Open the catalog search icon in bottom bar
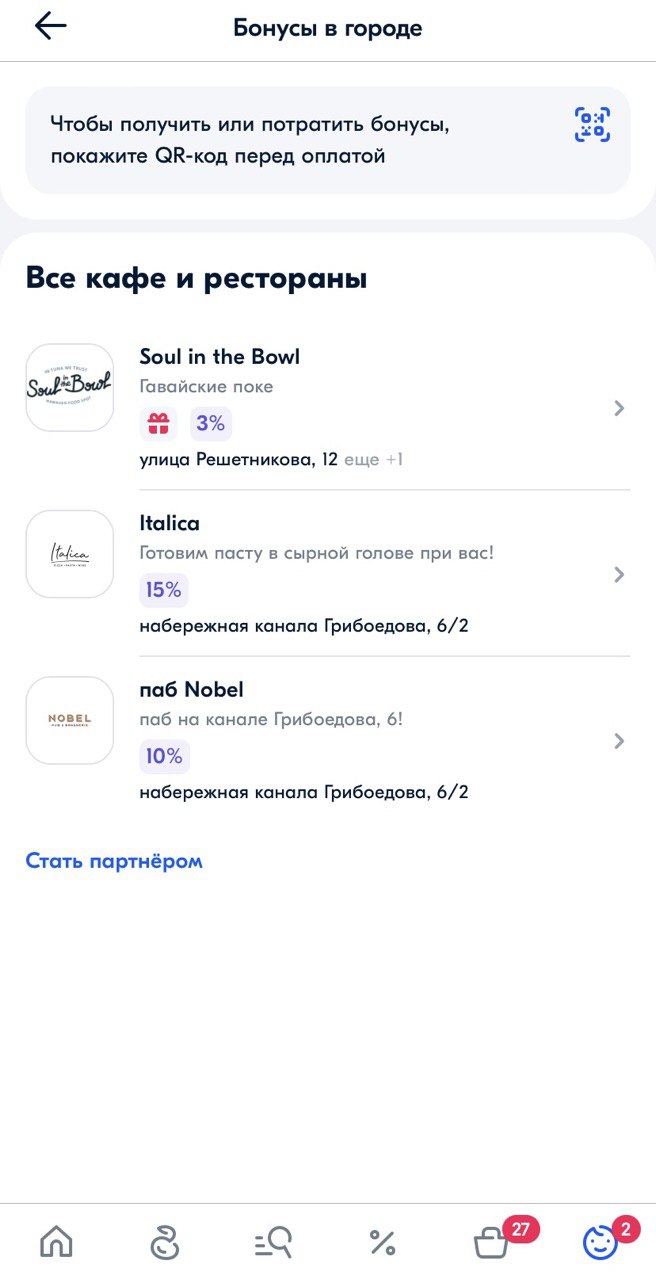The width and height of the screenshot is (656, 1280). [272, 1243]
